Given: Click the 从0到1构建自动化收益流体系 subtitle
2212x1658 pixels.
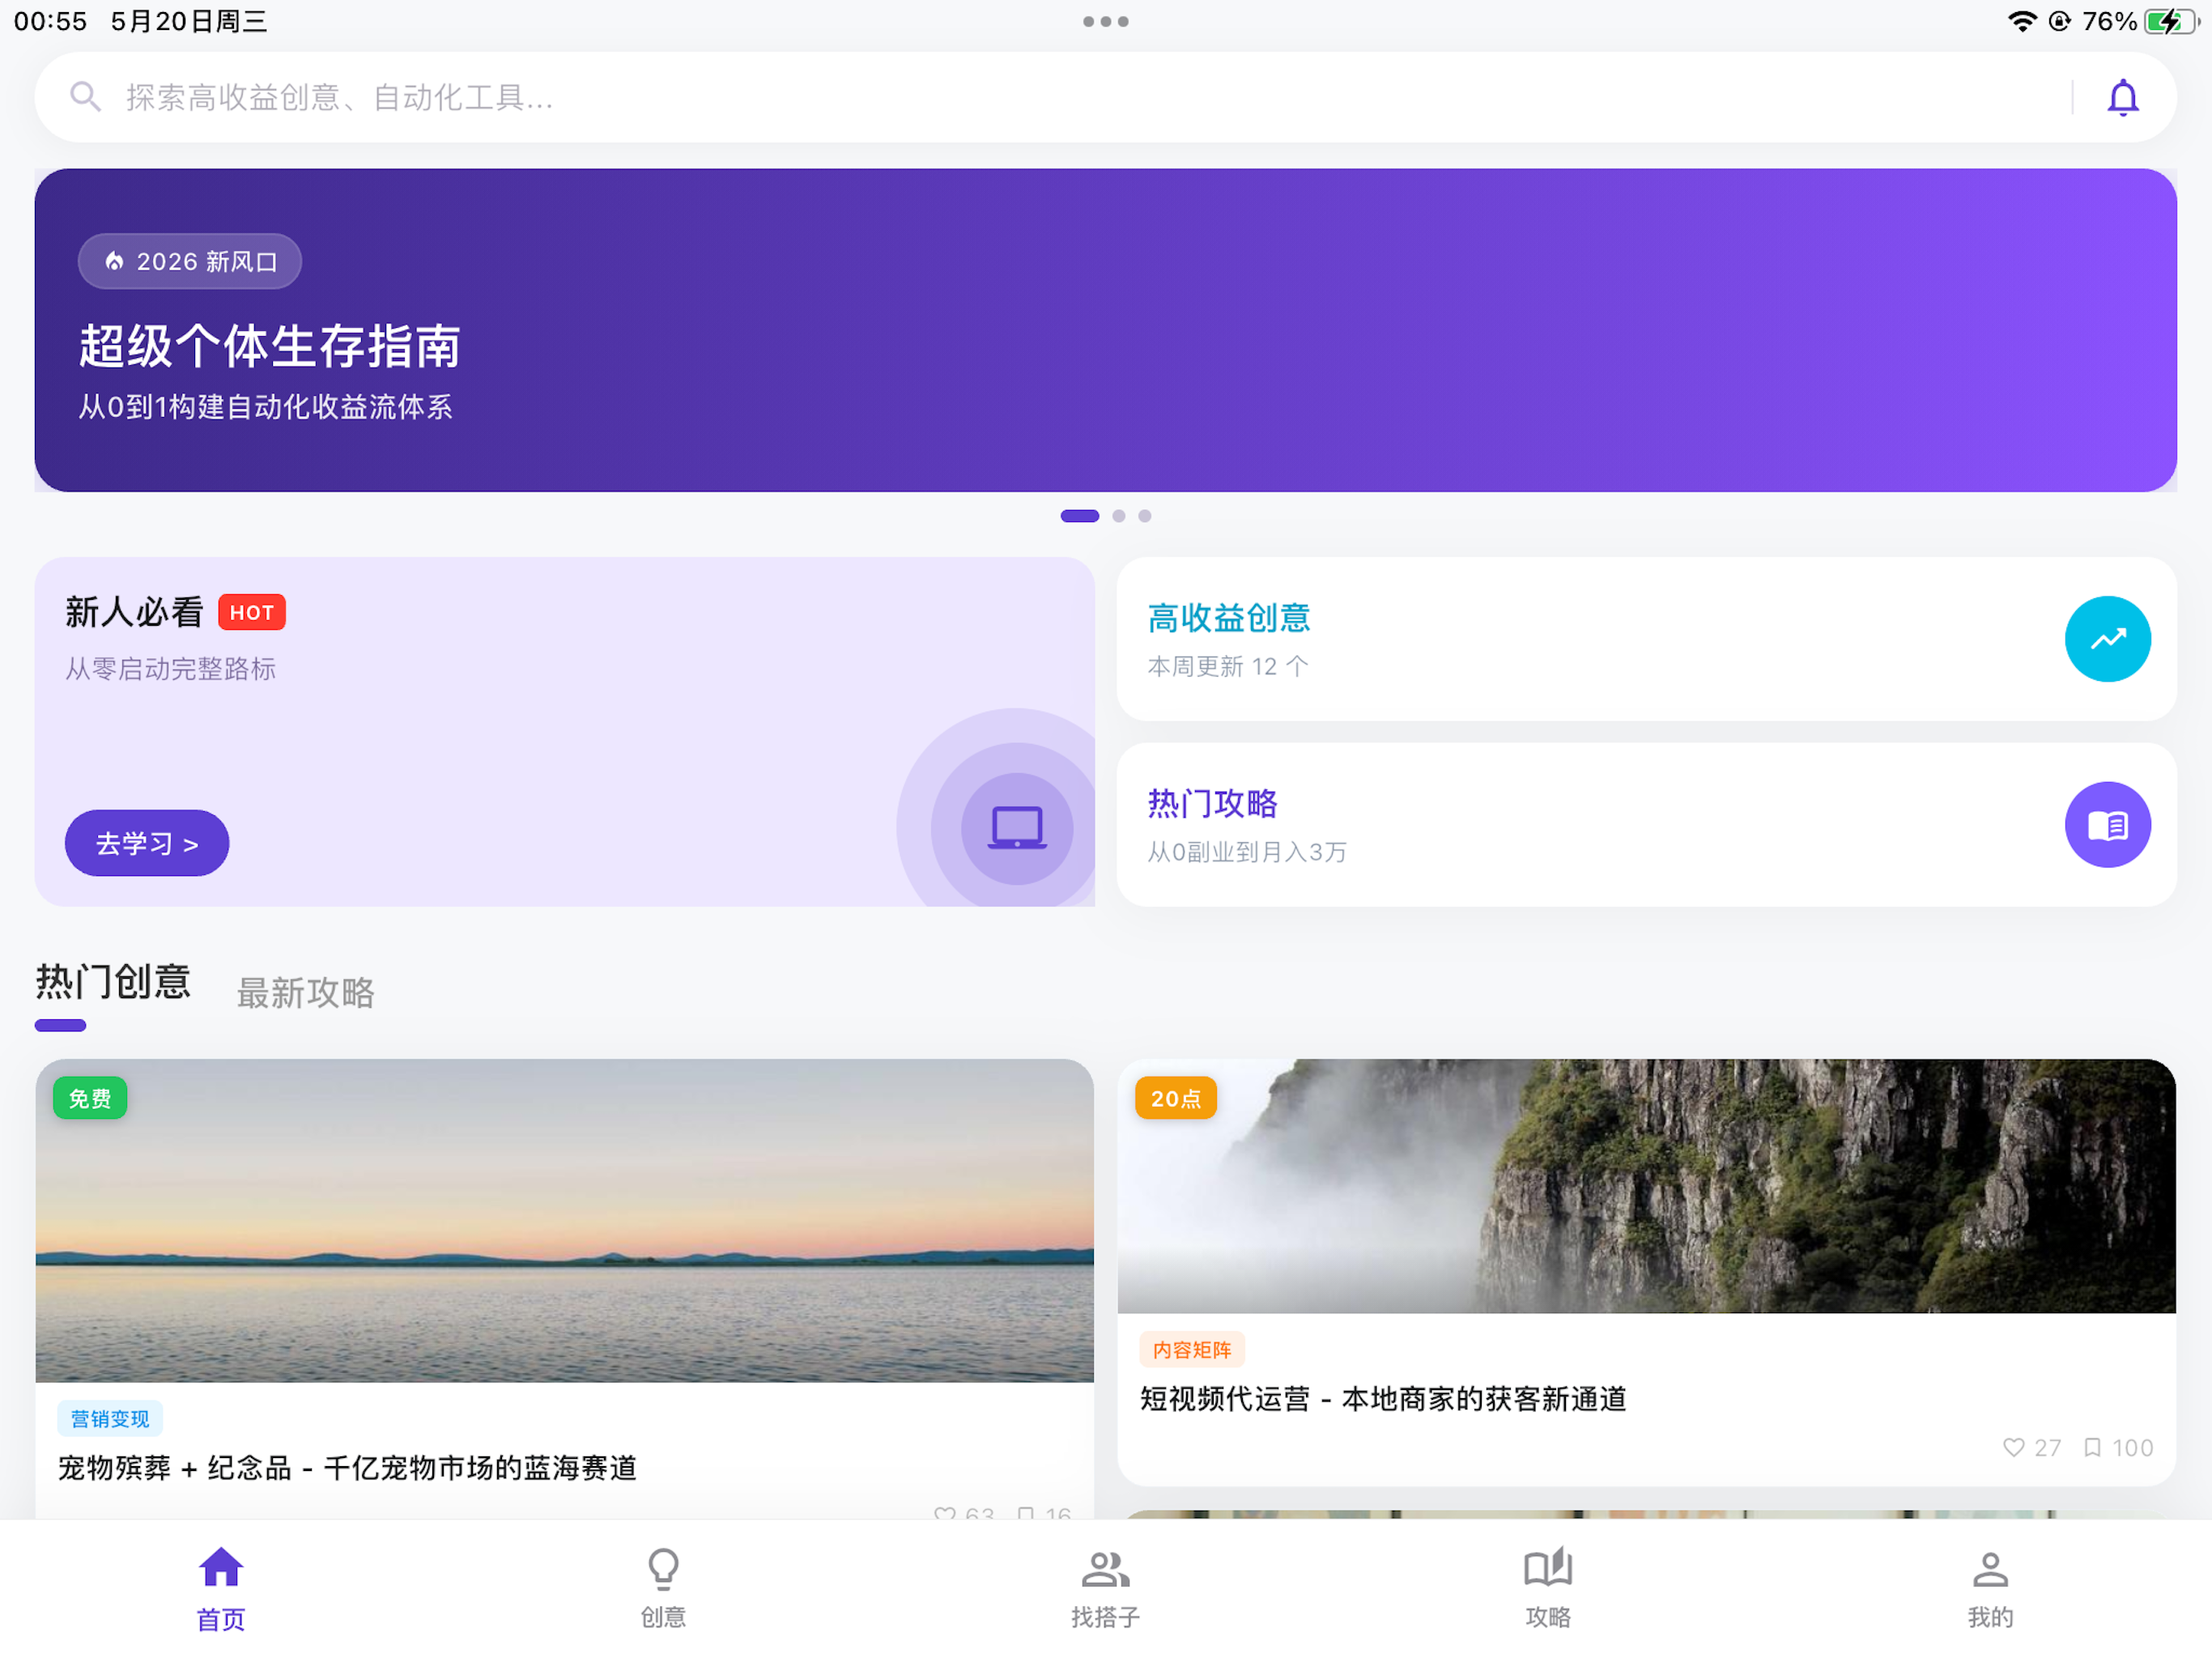Looking at the screenshot, I should click(x=265, y=406).
